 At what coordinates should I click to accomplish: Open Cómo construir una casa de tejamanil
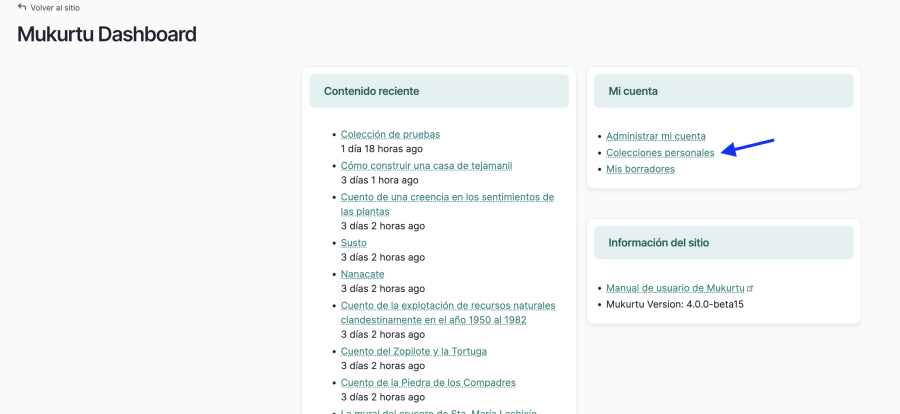426,166
